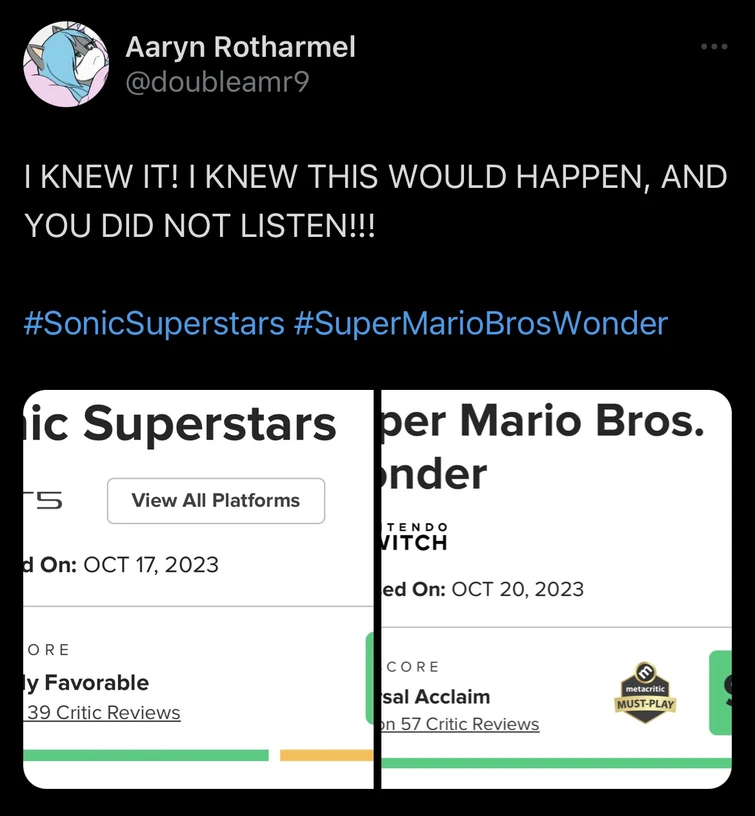Viewport: 755px width, 816px height.
Task: Click the 39 Critic Reviews link
Action: (102, 712)
